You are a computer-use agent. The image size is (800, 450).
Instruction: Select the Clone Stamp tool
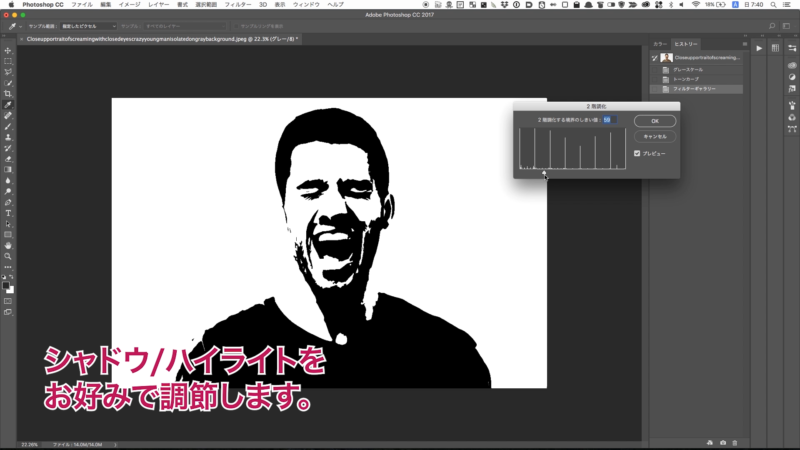8,137
